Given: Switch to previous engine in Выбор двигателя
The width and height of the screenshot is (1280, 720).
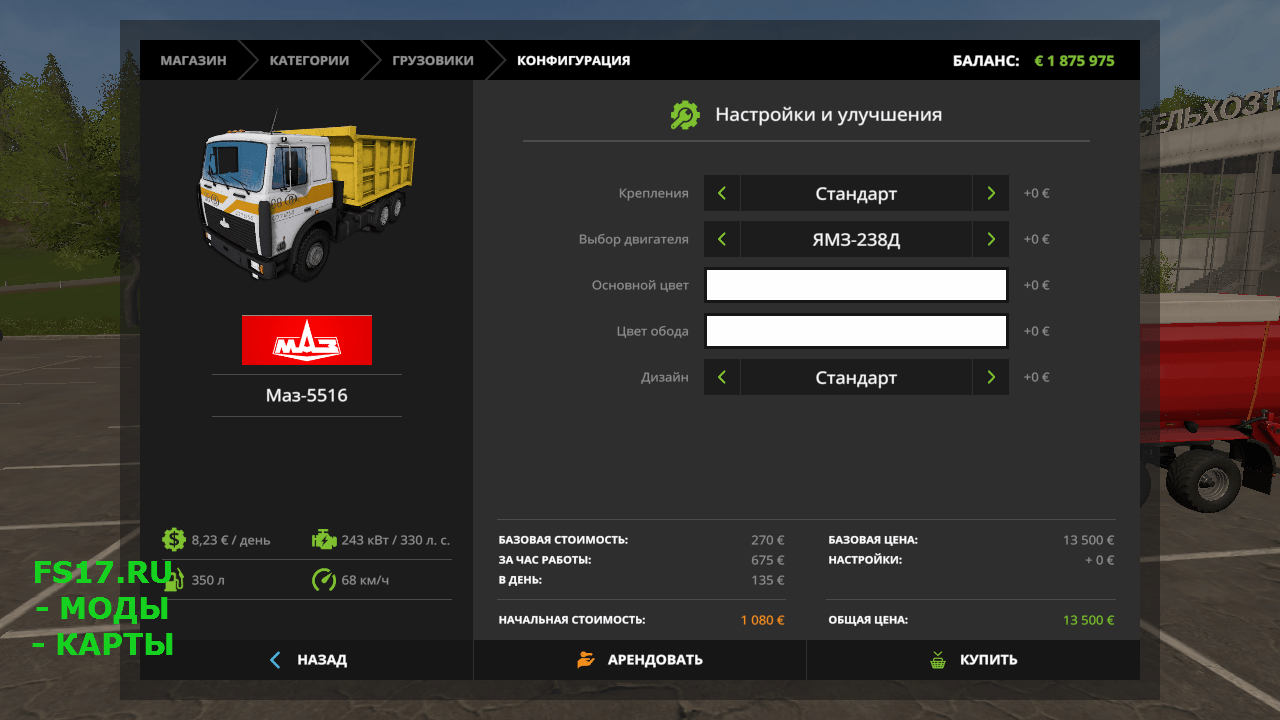Looking at the screenshot, I should 722,239.
